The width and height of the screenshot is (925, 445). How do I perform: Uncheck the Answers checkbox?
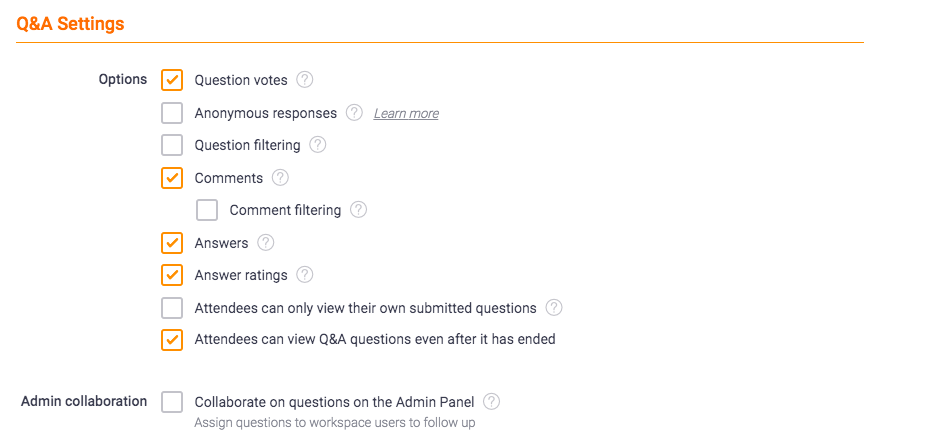pyautogui.click(x=172, y=243)
